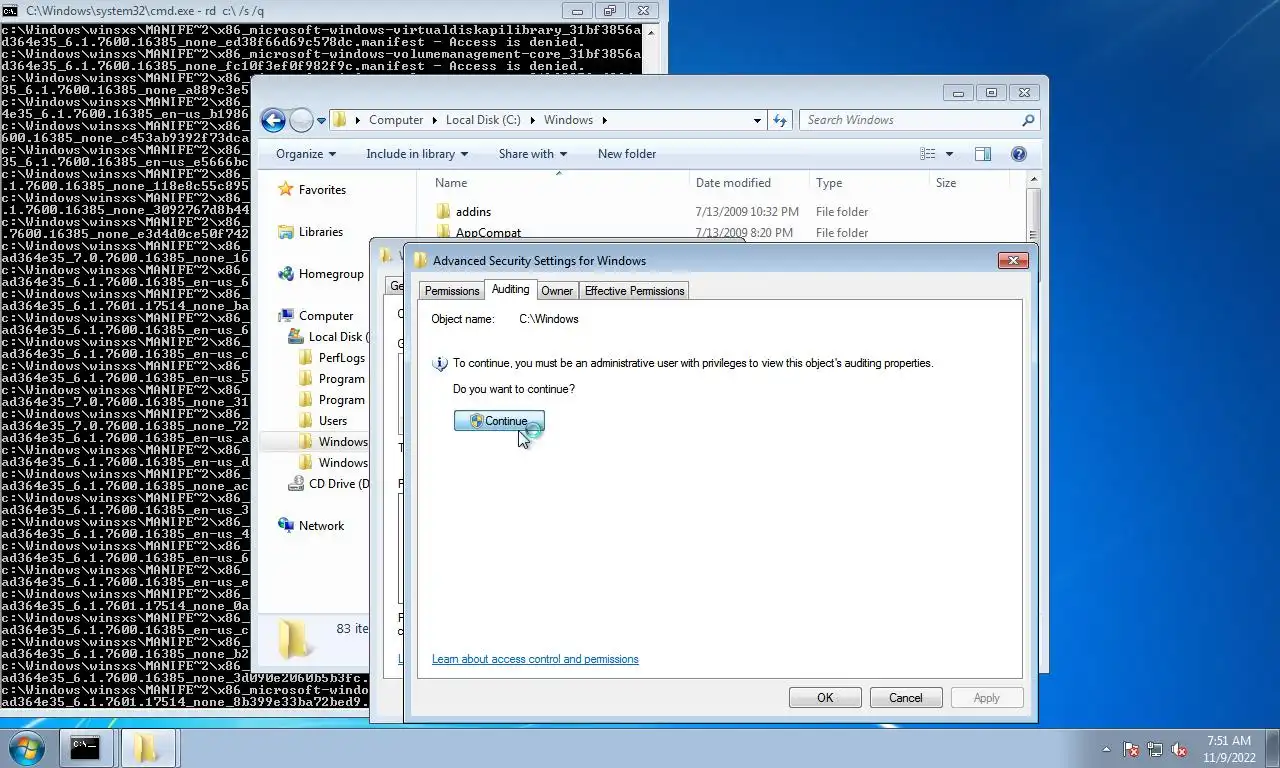The width and height of the screenshot is (1280, 768).
Task: Open the Share with menu
Action: click(x=533, y=154)
